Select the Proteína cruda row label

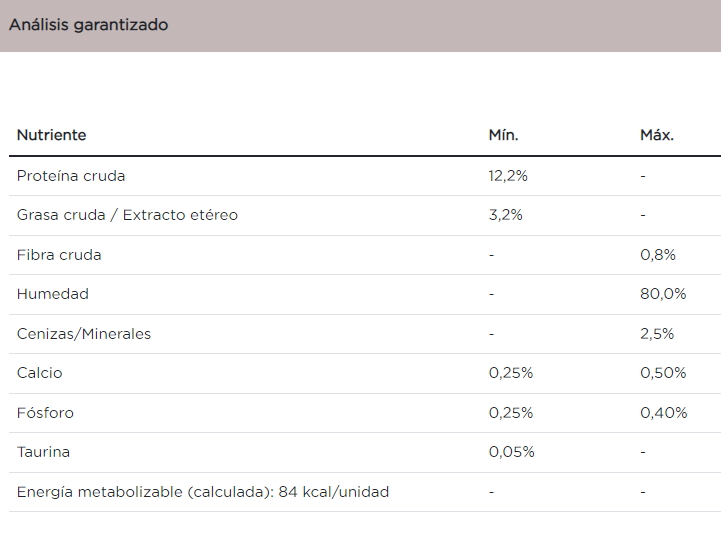(x=71, y=176)
